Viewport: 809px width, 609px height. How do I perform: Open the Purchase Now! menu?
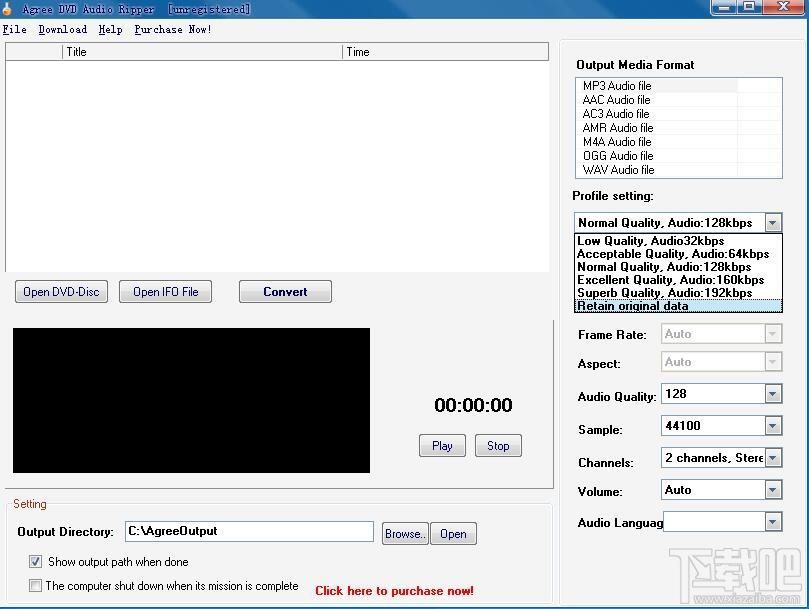[173, 29]
